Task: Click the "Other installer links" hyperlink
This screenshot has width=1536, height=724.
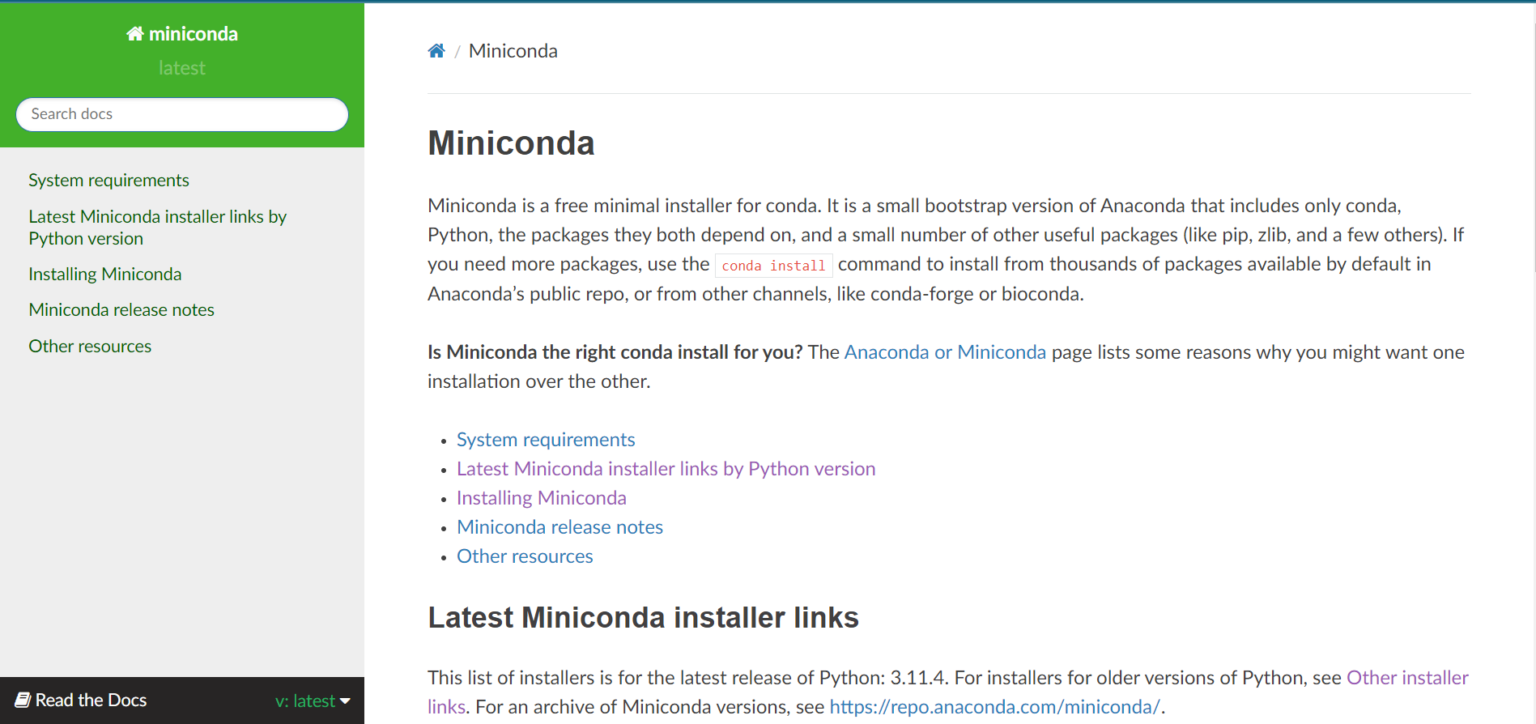Action: (x=1407, y=677)
